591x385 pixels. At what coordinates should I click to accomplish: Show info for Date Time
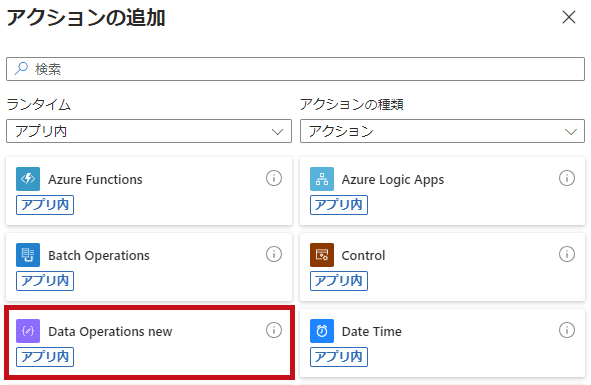point(567,330)
